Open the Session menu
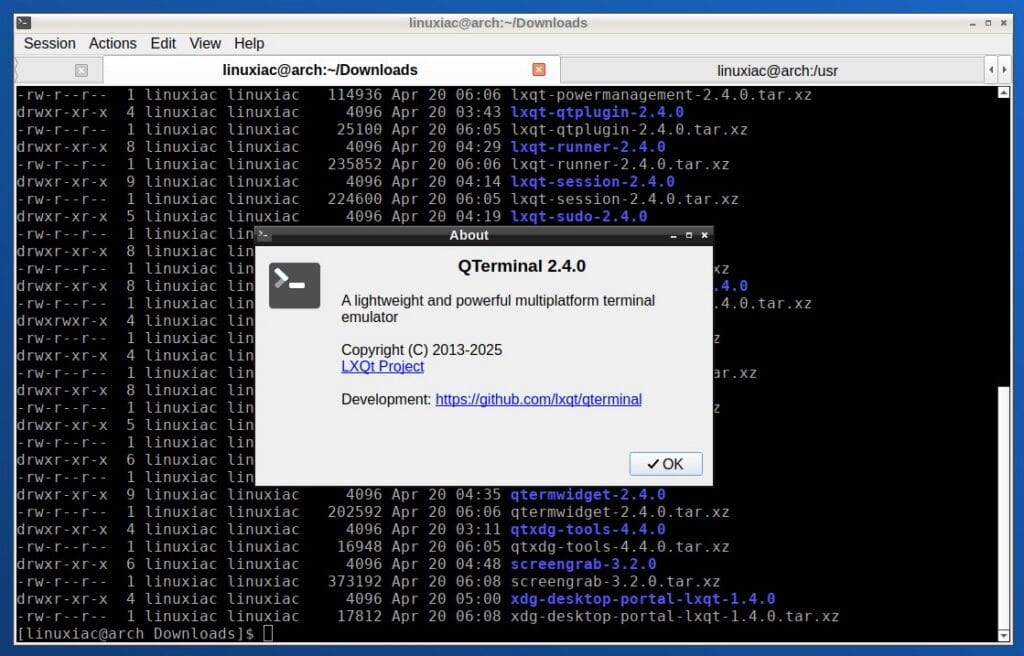The image size is (1024, 656). point(49,43)
